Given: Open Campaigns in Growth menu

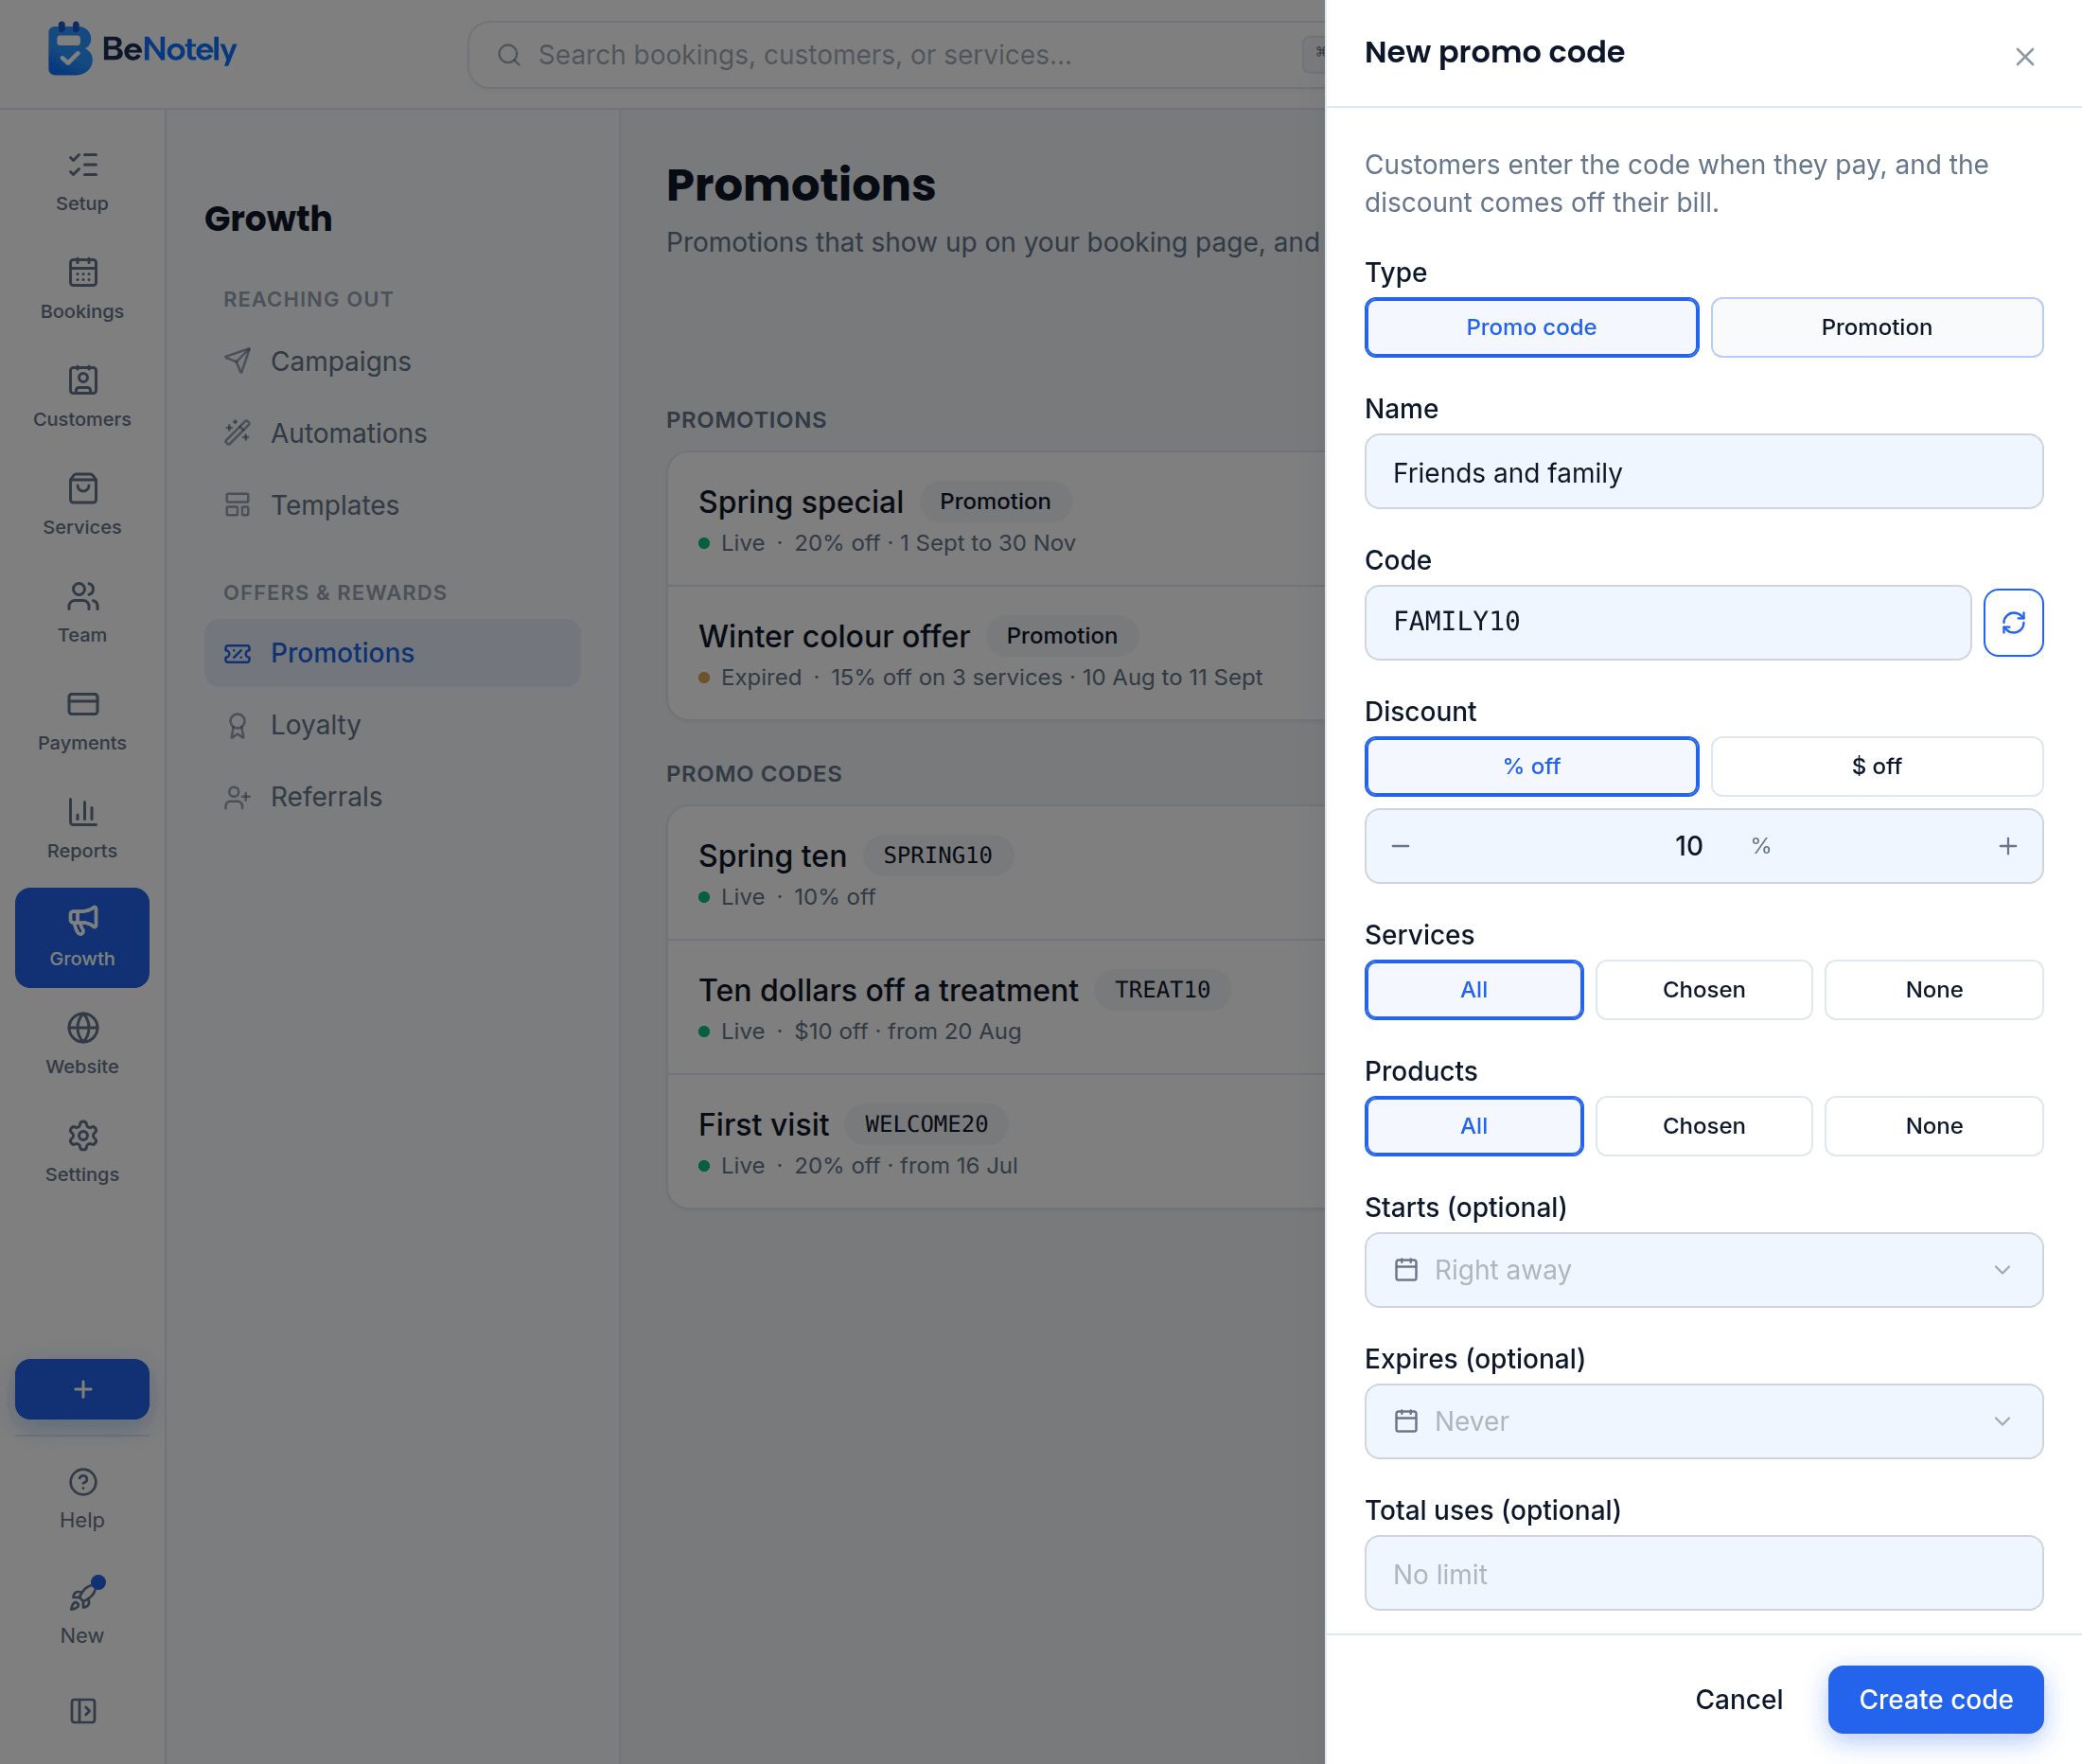Looking at the screenshot, I should click(x=392, y=361).
